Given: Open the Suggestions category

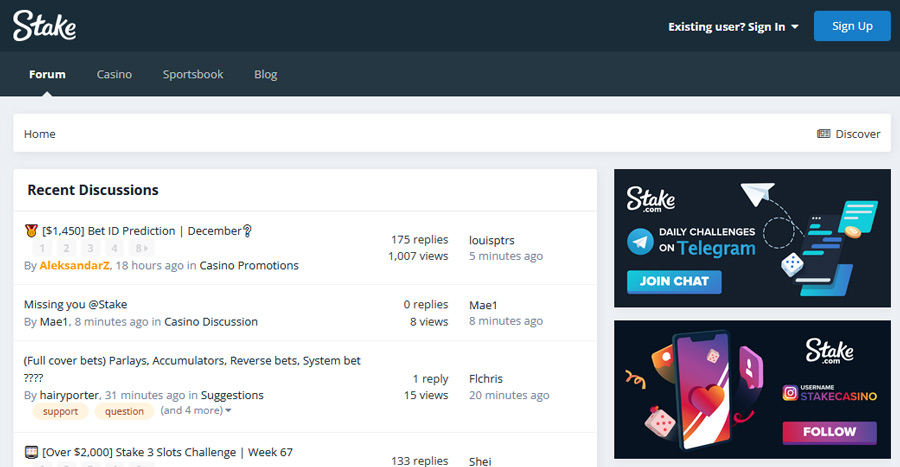Looking at the screenshot, I should tap(232, 395).
